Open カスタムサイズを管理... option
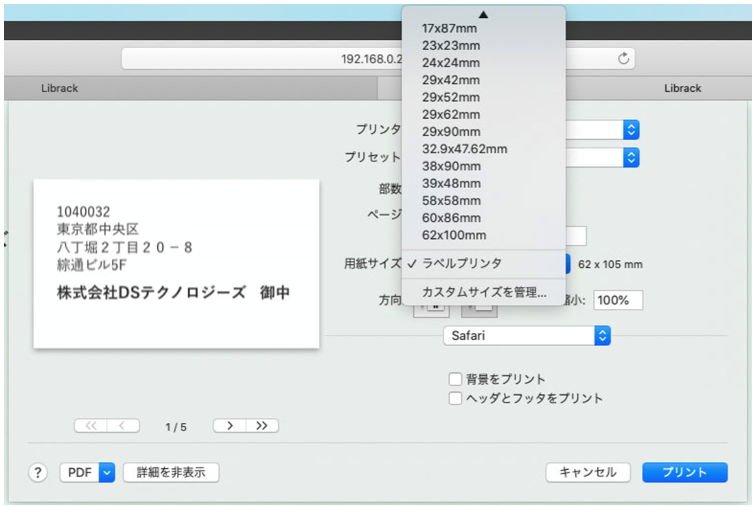Screen dimensions: 753x507 click(484, 292)
